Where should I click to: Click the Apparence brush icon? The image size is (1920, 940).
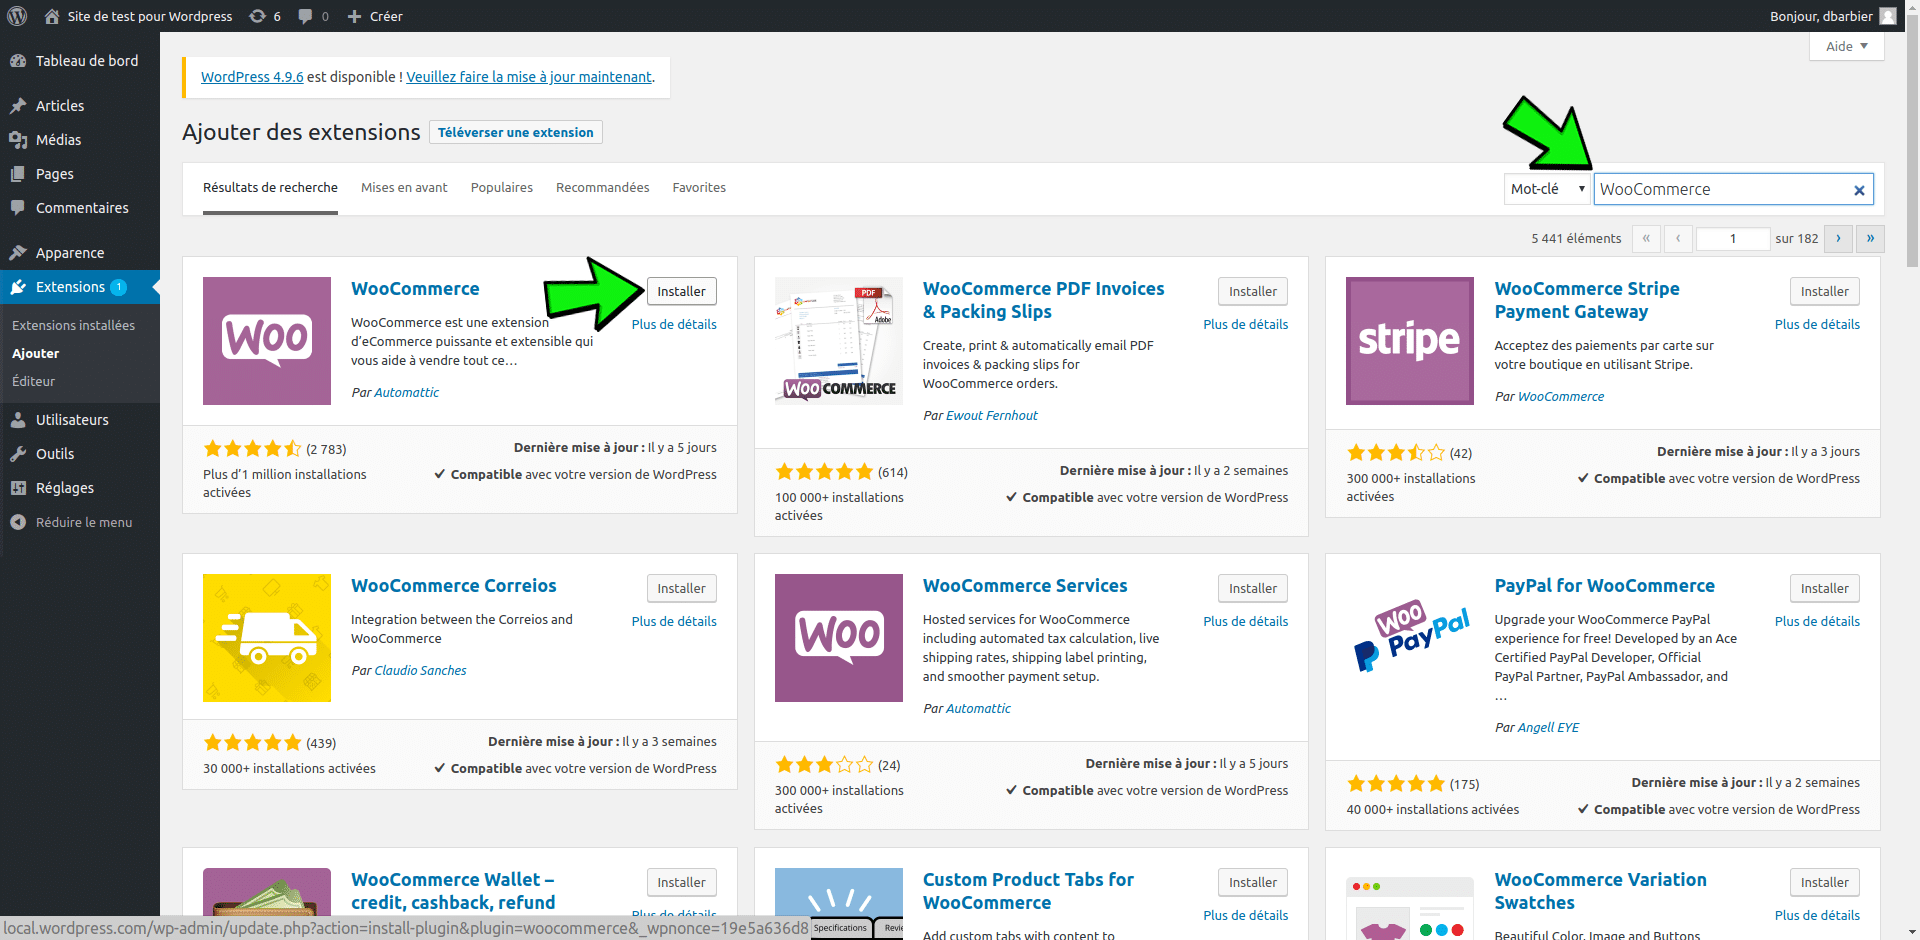(x=18, y=253)
